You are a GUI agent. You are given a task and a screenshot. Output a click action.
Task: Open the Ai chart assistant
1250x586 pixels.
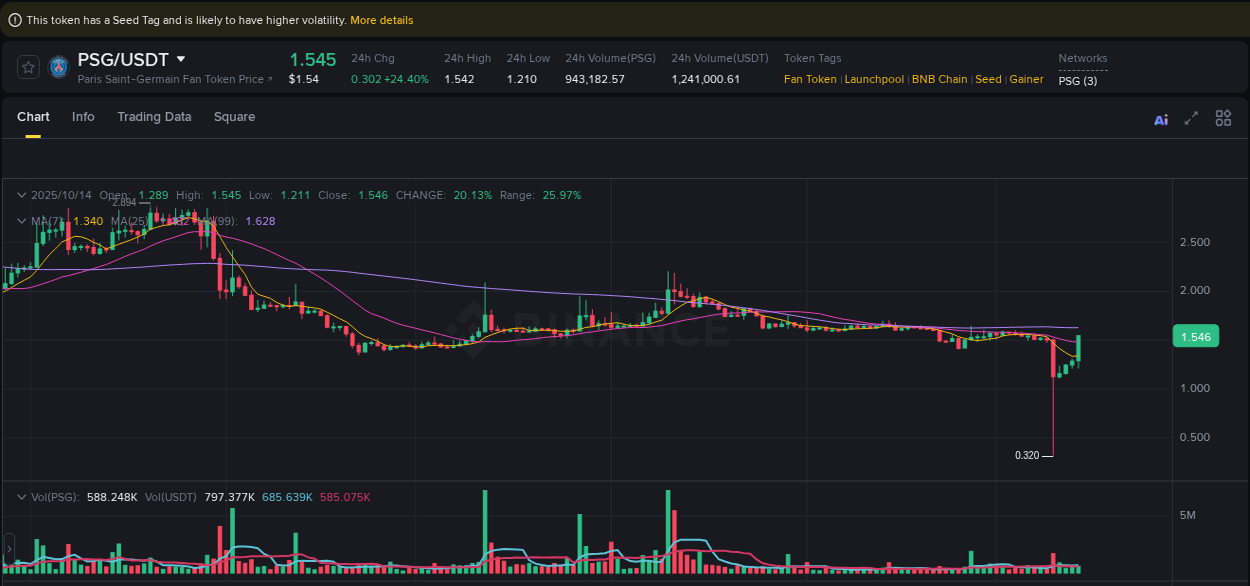[1160, 118]
